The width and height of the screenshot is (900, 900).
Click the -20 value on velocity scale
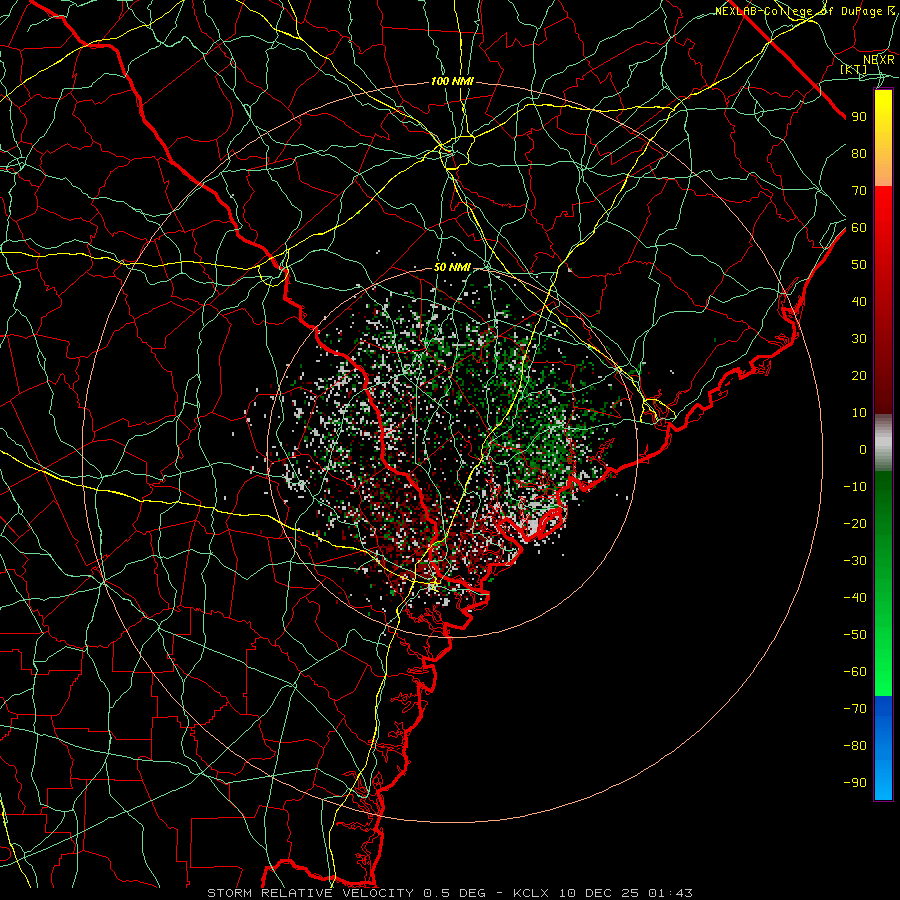point(855,524)
